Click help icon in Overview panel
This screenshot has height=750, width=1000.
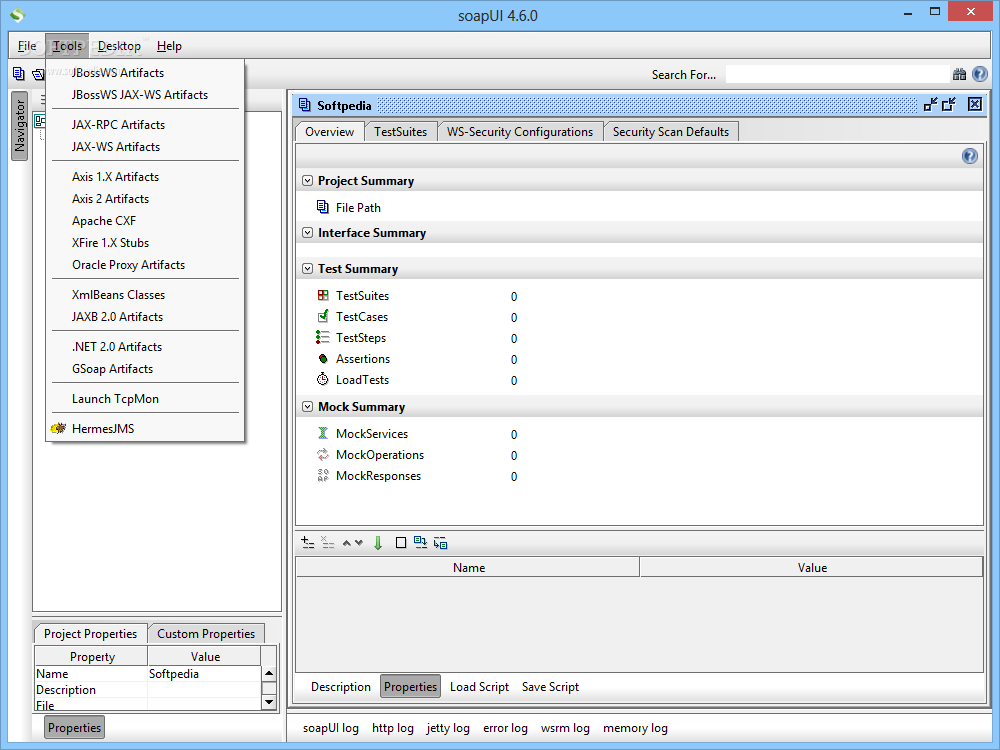(x=969, y=156)
